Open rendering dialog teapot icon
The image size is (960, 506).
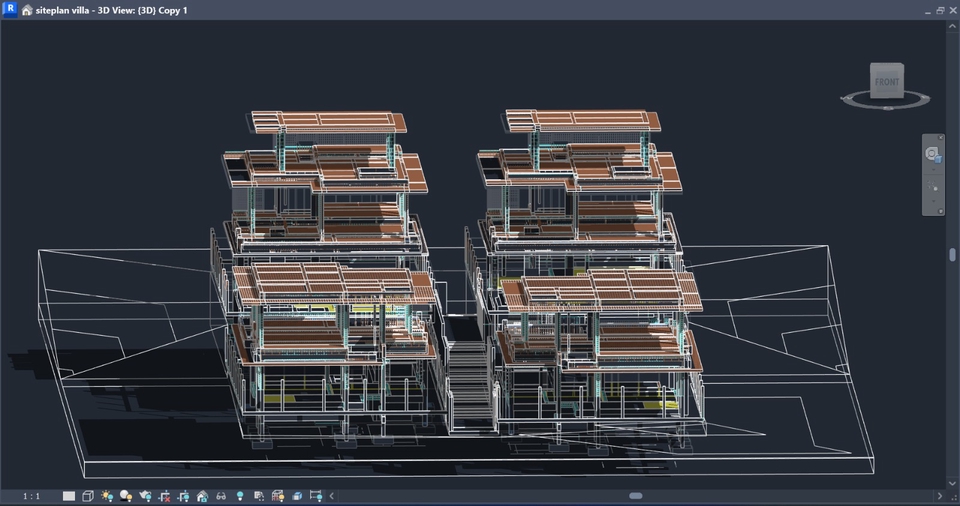145,496
